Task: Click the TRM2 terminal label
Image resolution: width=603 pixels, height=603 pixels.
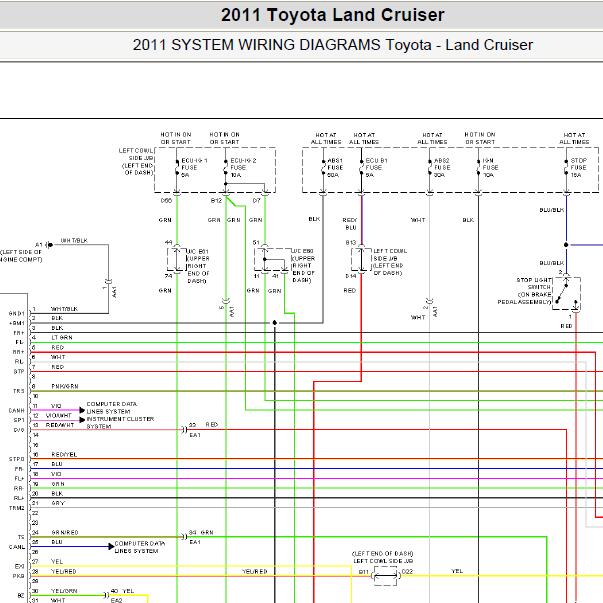Action: click(x=17, y=508)
